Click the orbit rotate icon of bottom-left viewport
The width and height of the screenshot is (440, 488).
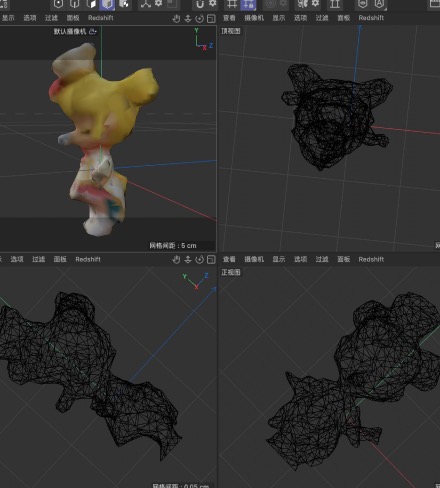click(199, 260)
